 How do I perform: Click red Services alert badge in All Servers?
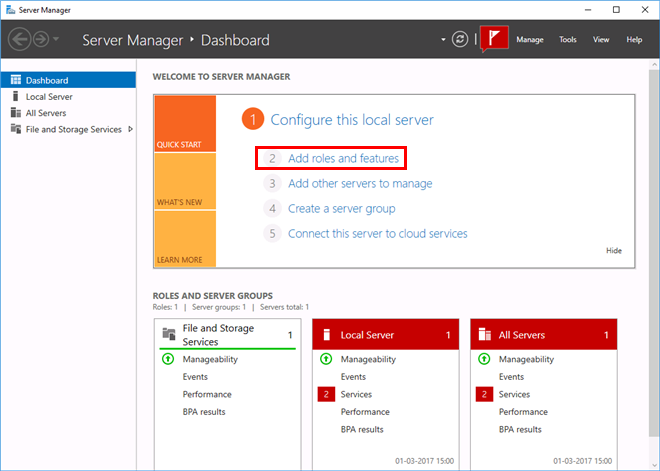click(x=484, y=394)
